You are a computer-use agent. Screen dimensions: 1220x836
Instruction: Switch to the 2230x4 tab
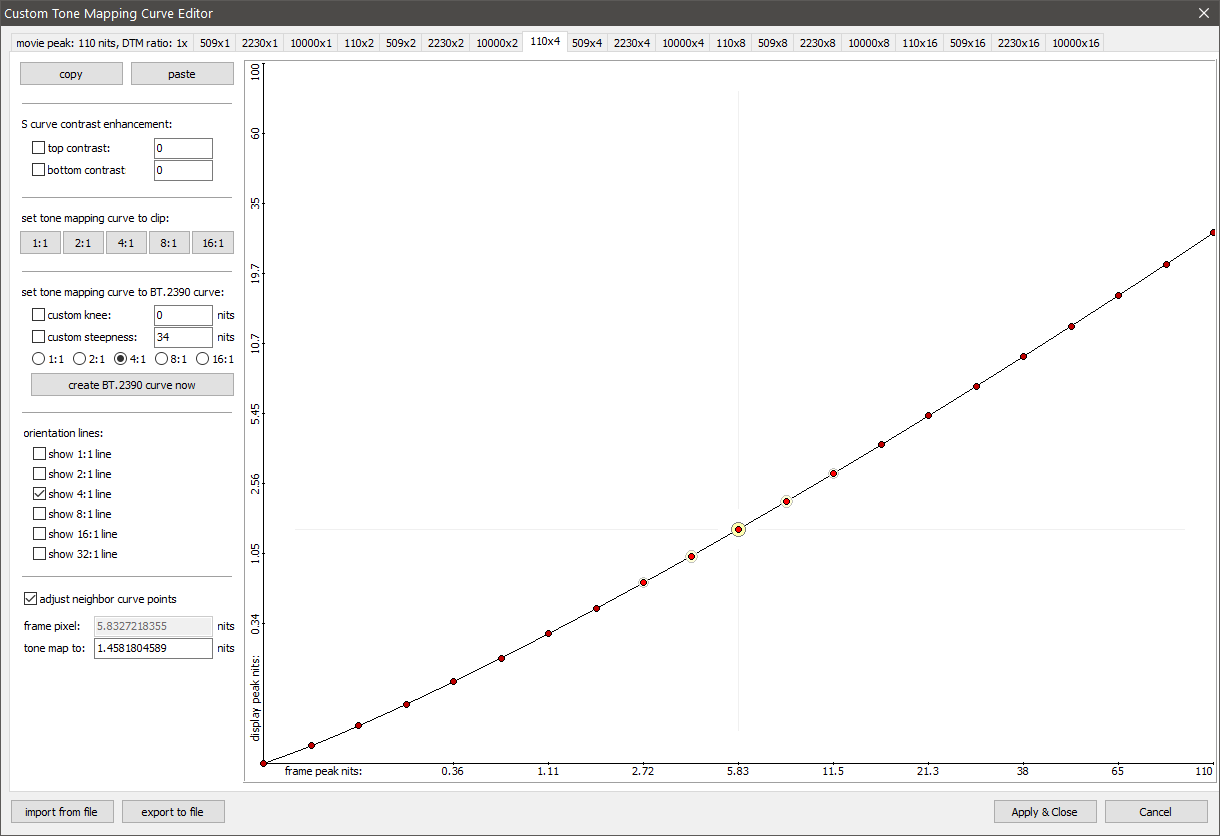pyautogui.click(x=632, y=43)
